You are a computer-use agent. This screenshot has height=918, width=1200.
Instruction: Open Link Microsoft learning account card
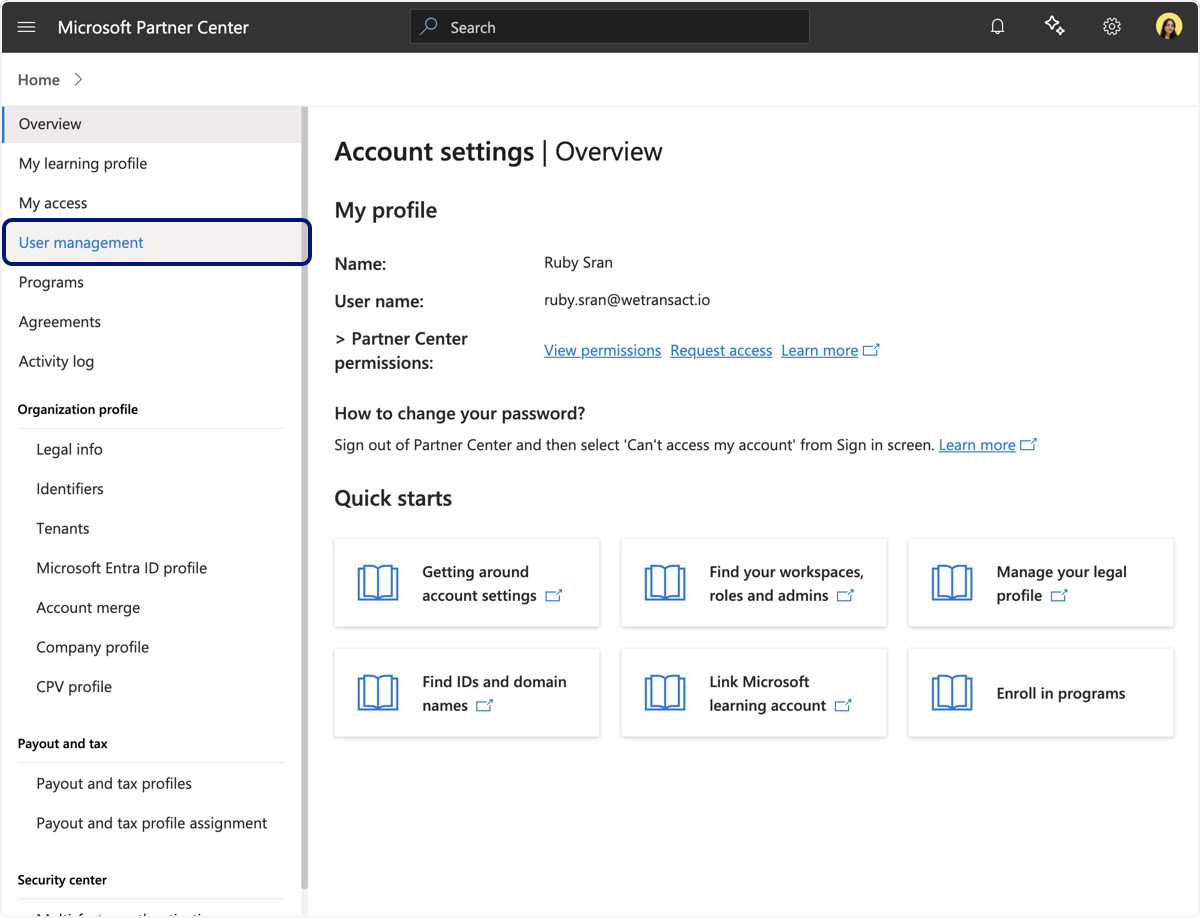754,693
